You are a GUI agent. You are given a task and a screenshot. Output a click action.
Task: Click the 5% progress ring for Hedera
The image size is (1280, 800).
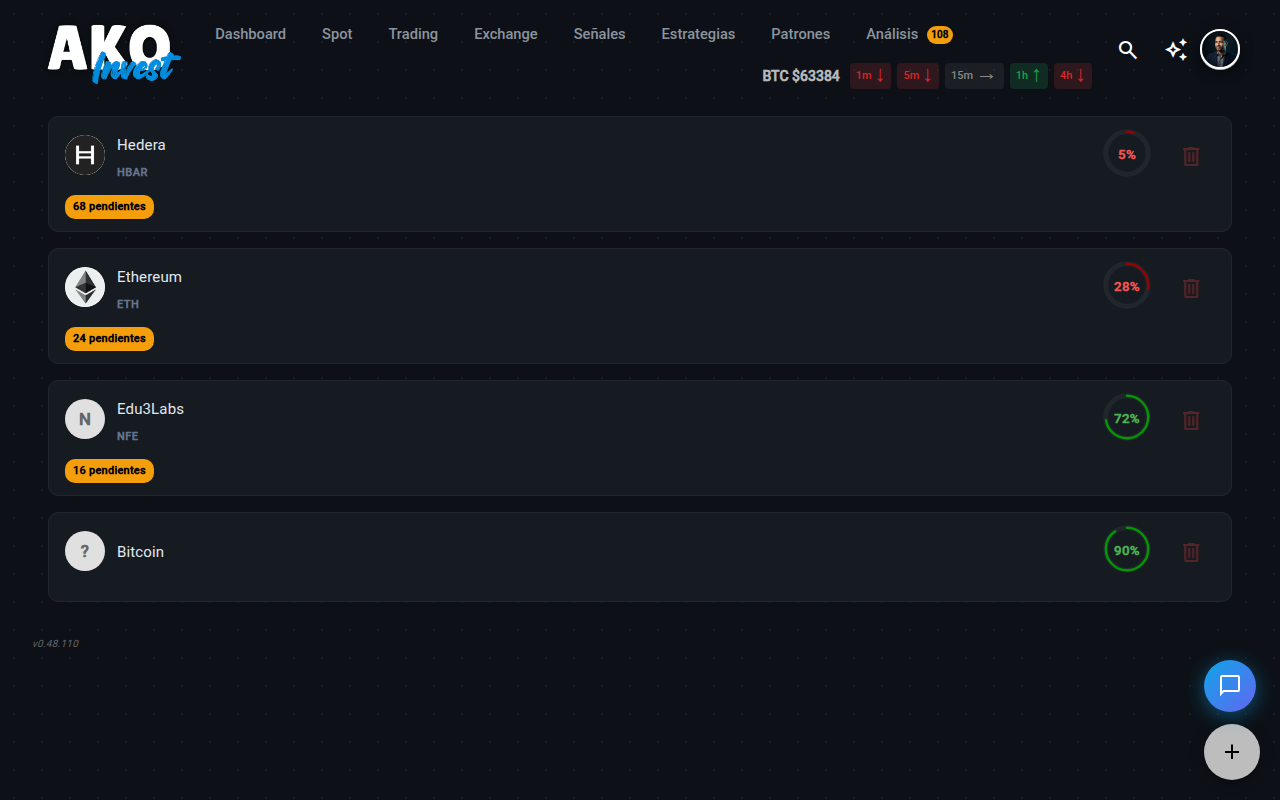1127,155
